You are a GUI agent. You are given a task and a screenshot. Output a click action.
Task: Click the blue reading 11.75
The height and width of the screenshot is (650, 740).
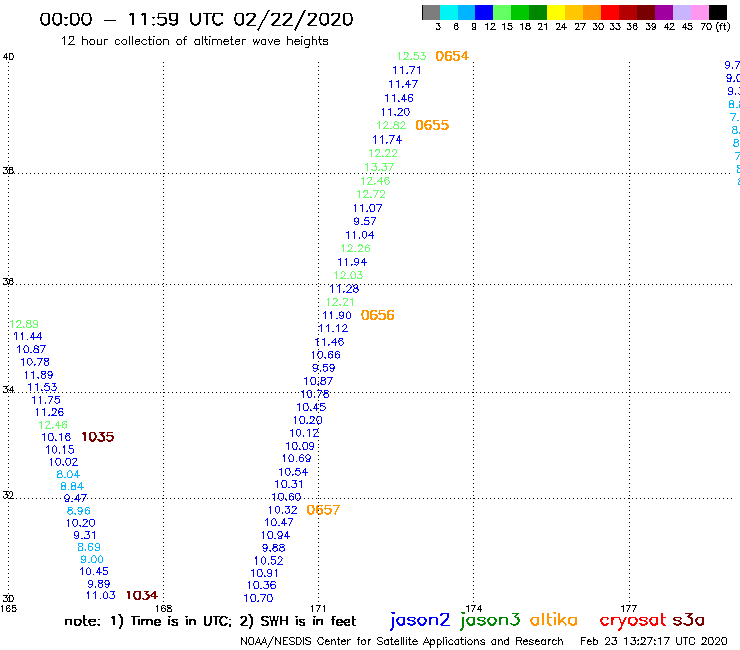pyautogui.click(x=46, y=400)
